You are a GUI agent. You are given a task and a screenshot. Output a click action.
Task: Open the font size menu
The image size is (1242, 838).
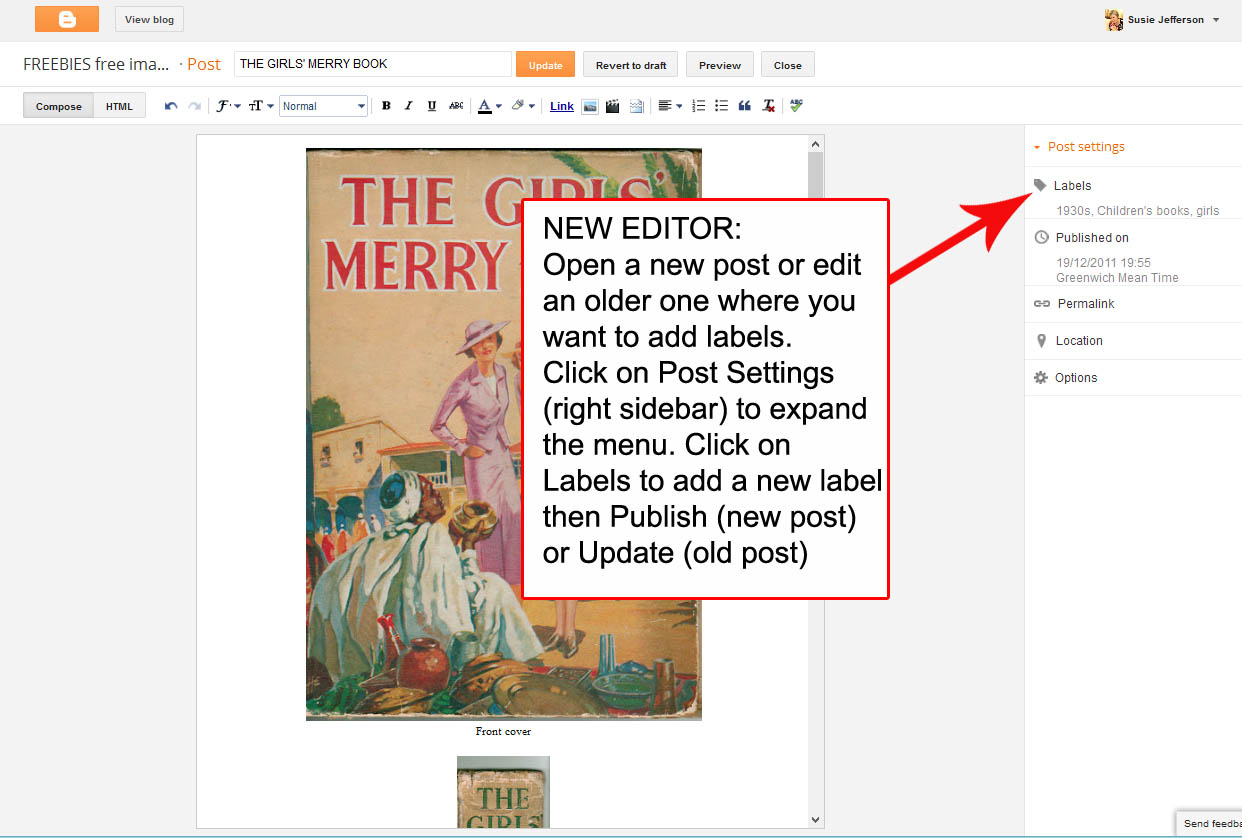tap(261, 106)
